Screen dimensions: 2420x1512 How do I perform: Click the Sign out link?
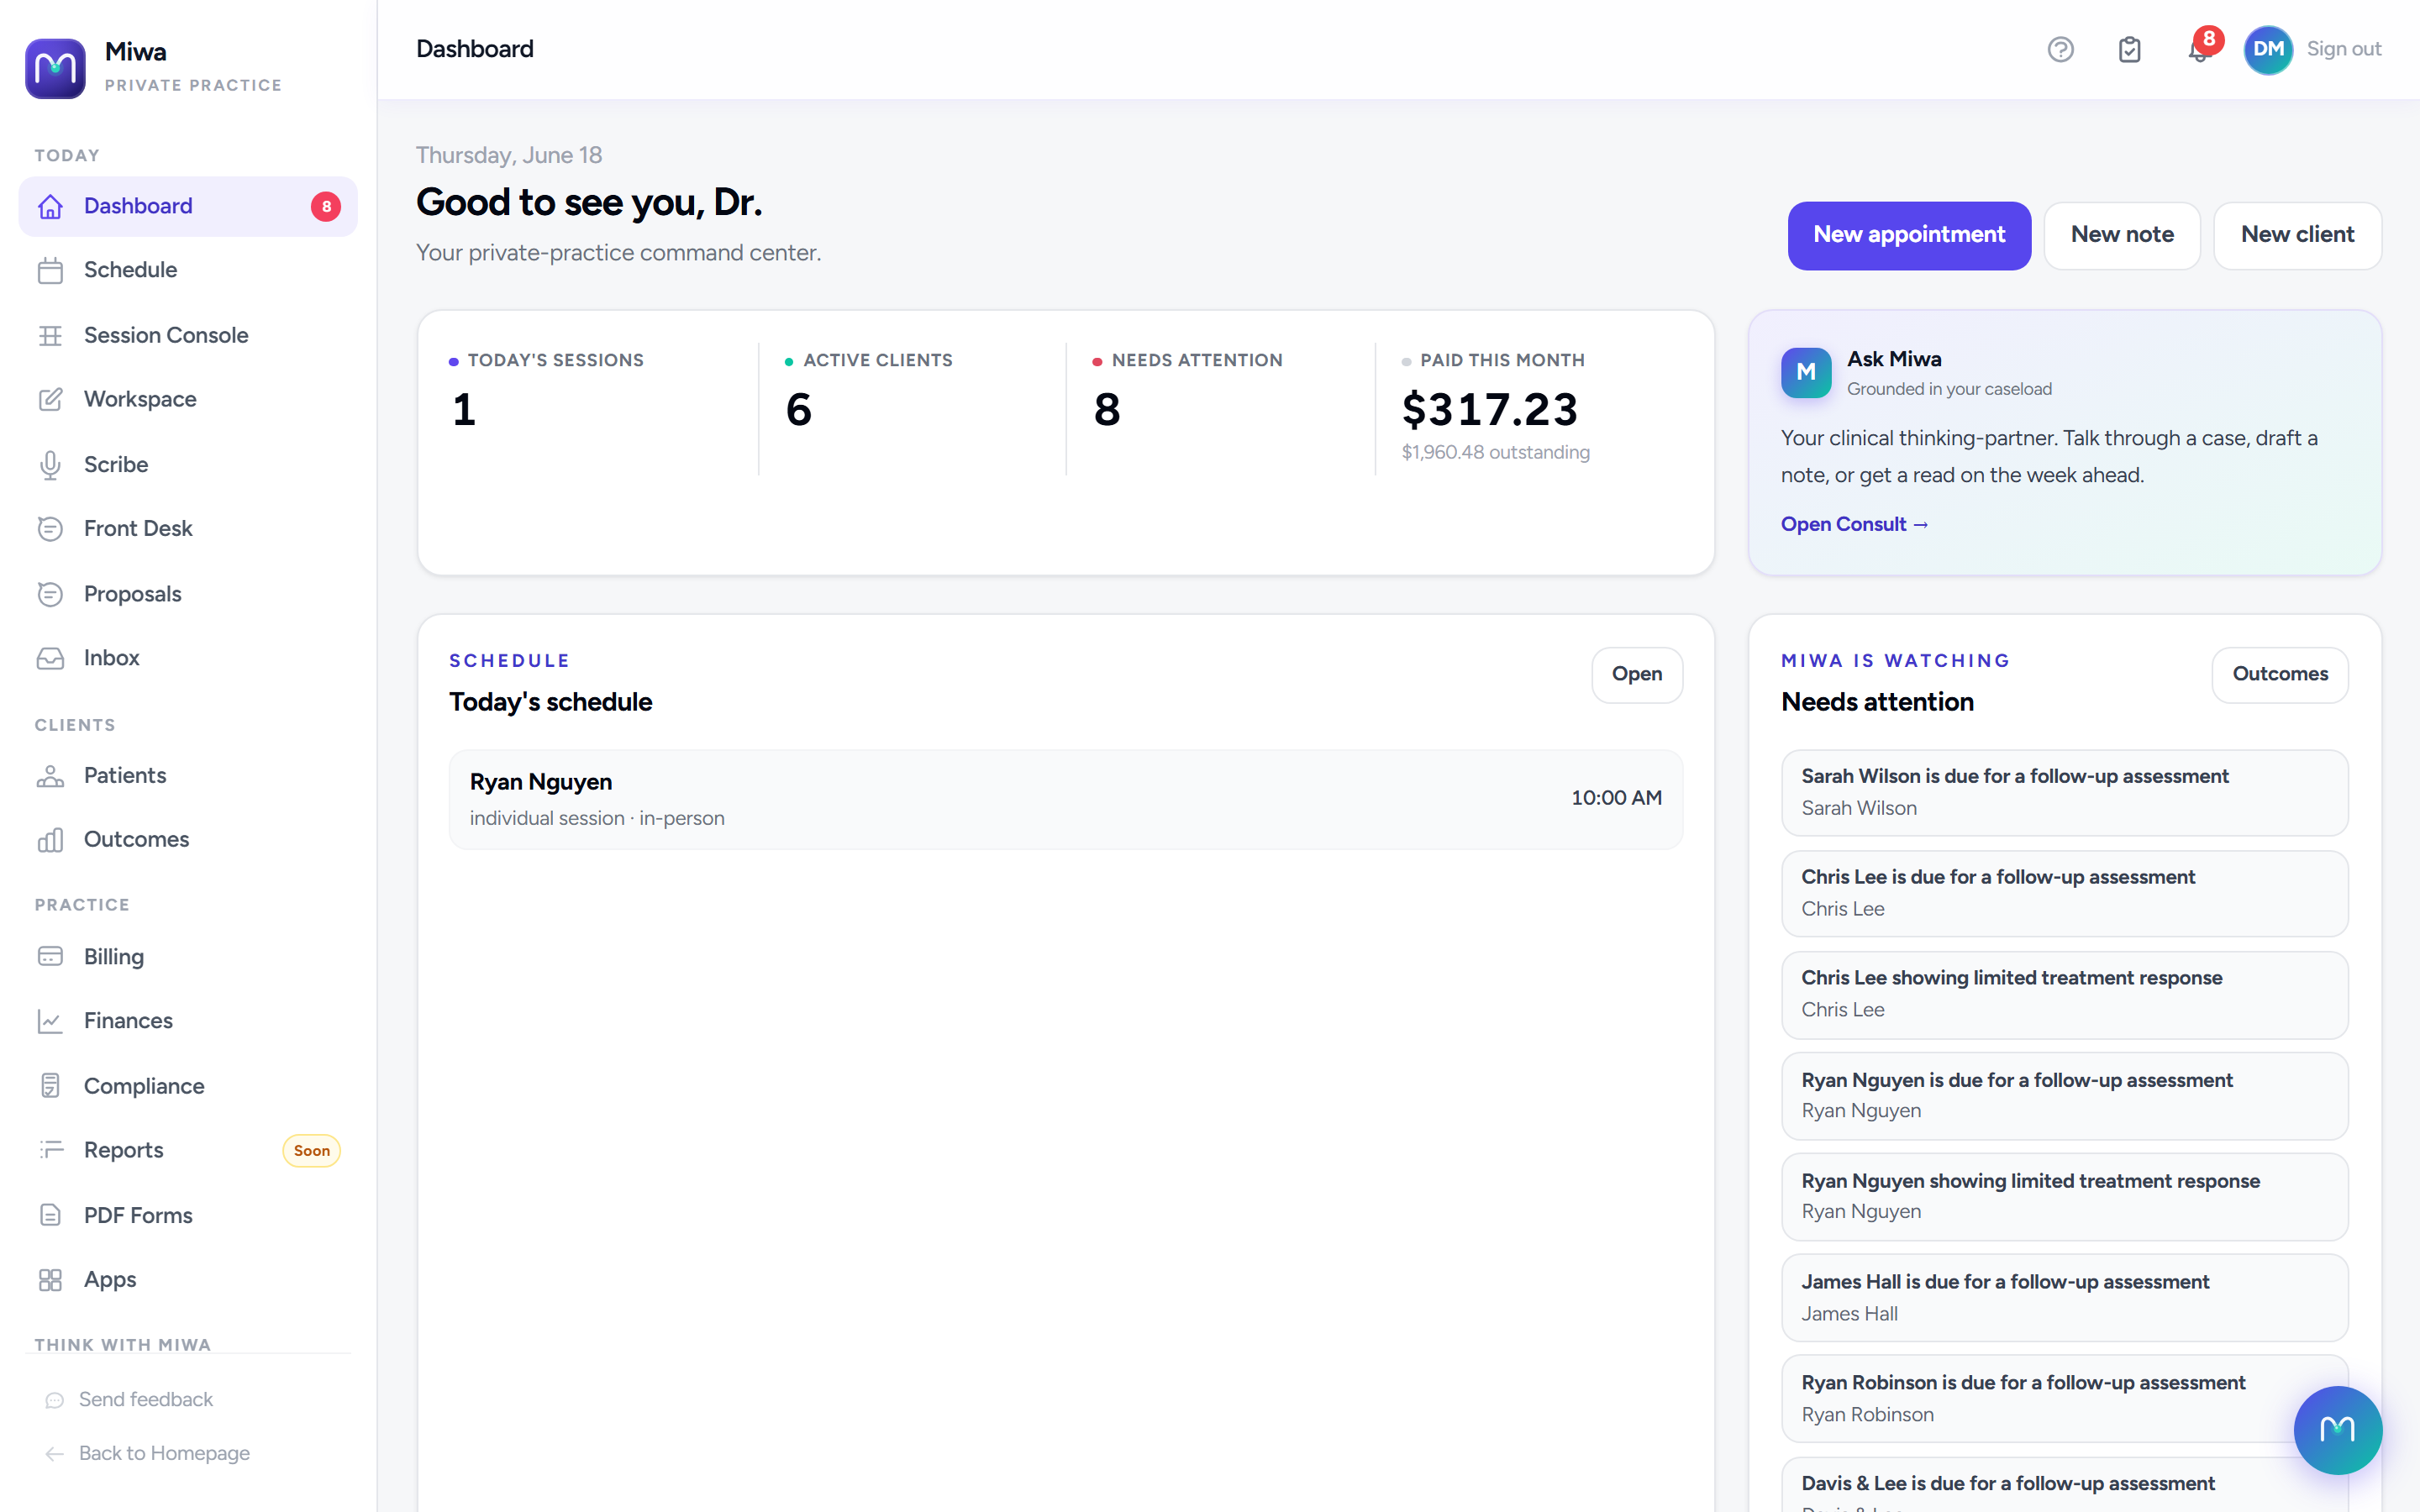tap(2343, 49)
